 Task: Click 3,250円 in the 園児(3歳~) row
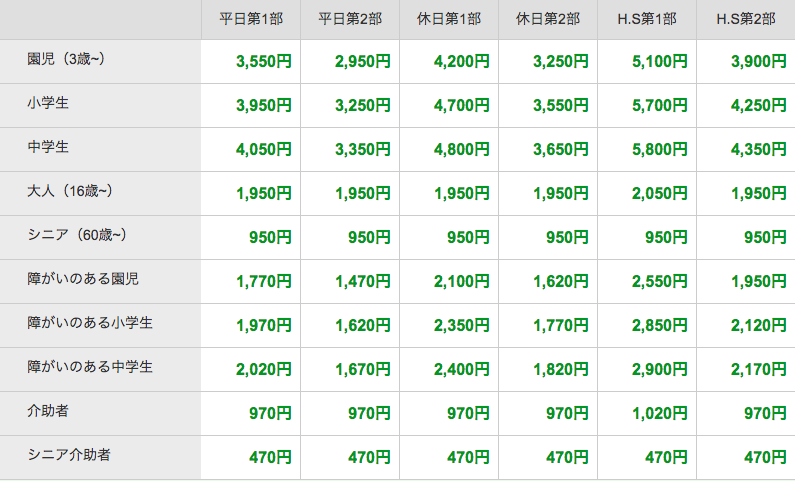tap(560, 61)
